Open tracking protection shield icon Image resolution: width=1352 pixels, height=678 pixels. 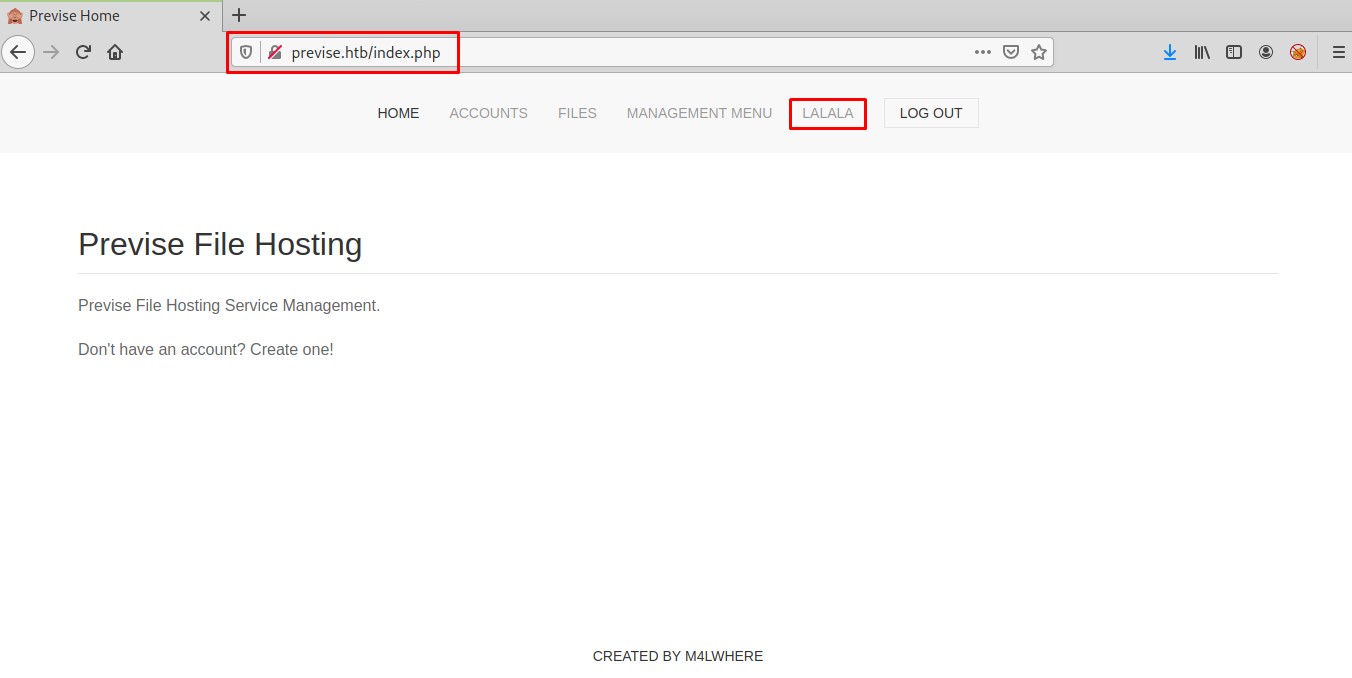coord(246,52)
